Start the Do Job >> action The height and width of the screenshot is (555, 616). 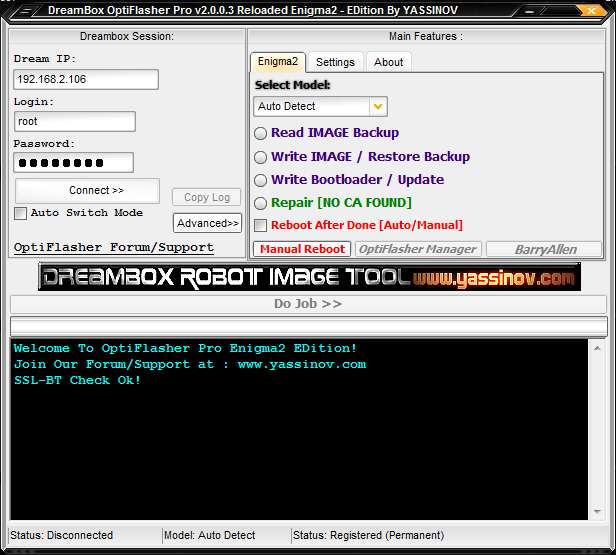pos(308,304)
